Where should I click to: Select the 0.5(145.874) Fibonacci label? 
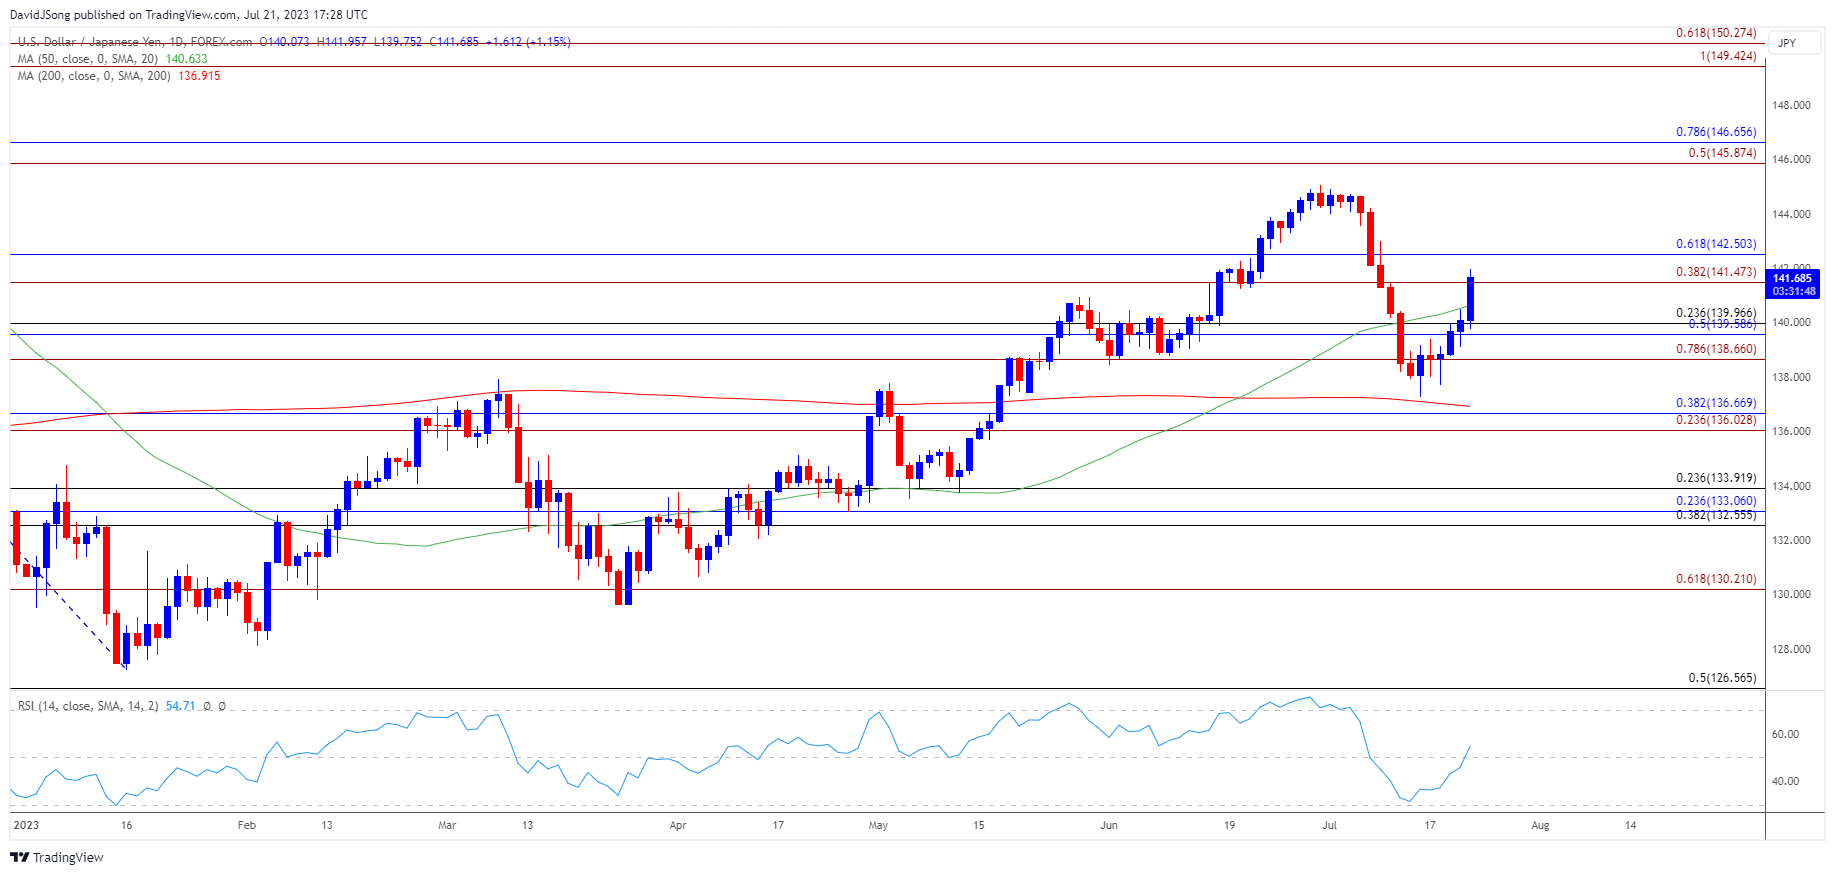1722,153
